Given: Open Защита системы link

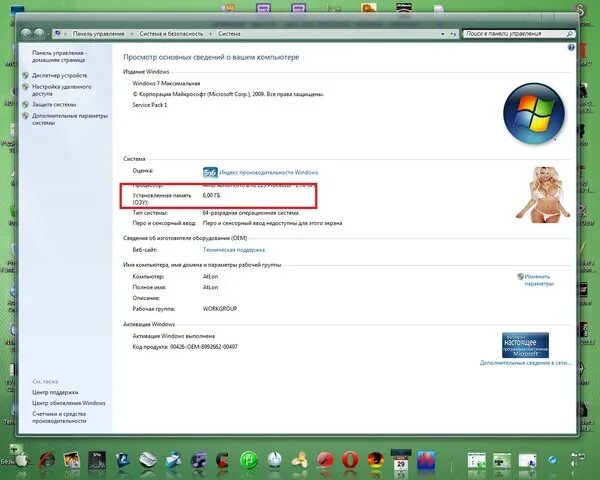Looking at the screenshot, I should point(54,104).
